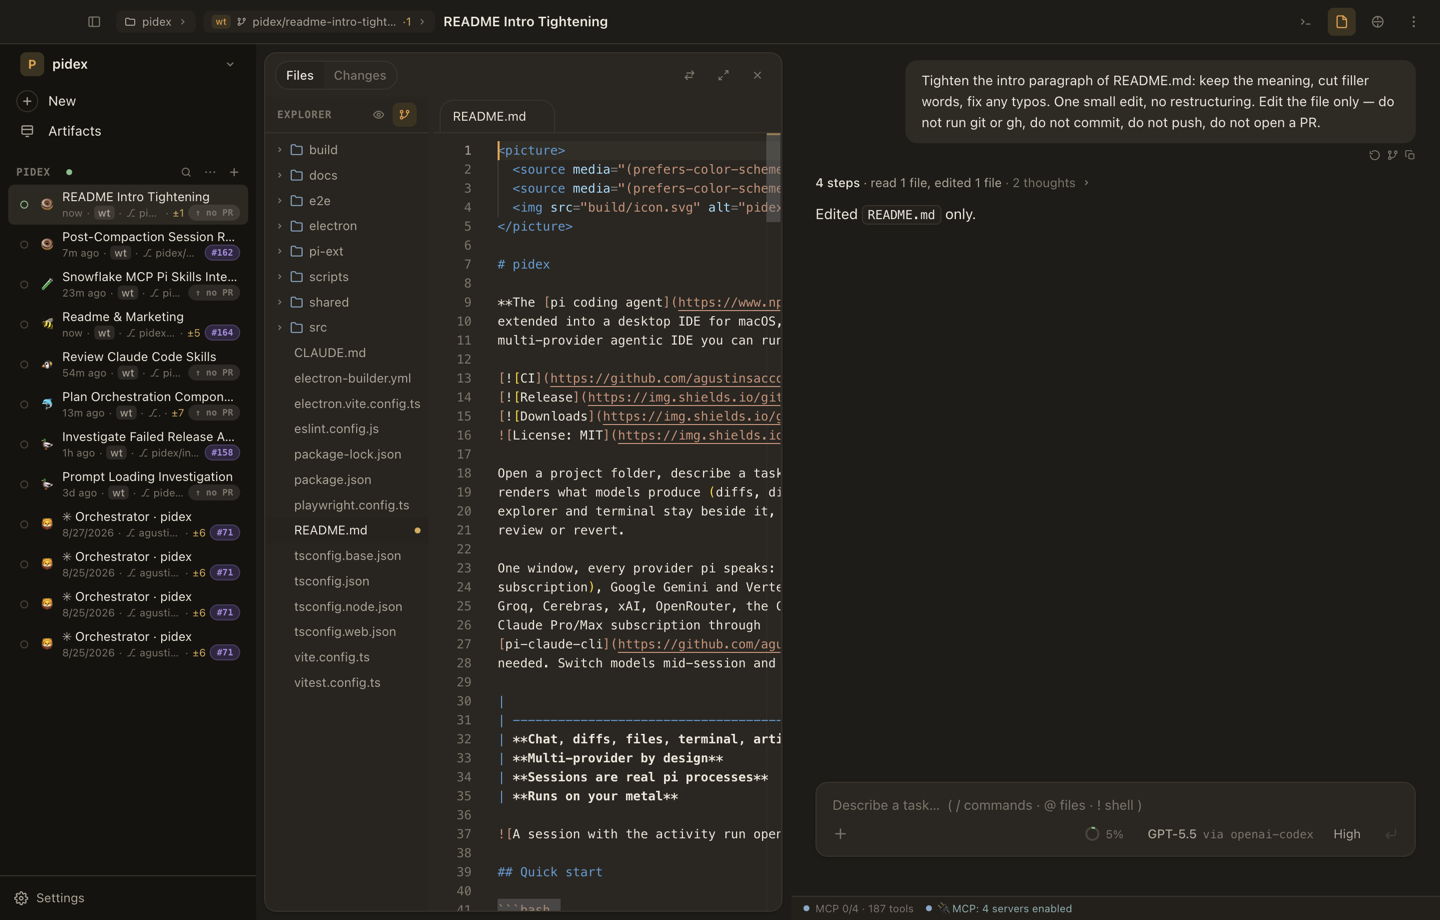Toggle the git branch filter in Explorer

404,115
